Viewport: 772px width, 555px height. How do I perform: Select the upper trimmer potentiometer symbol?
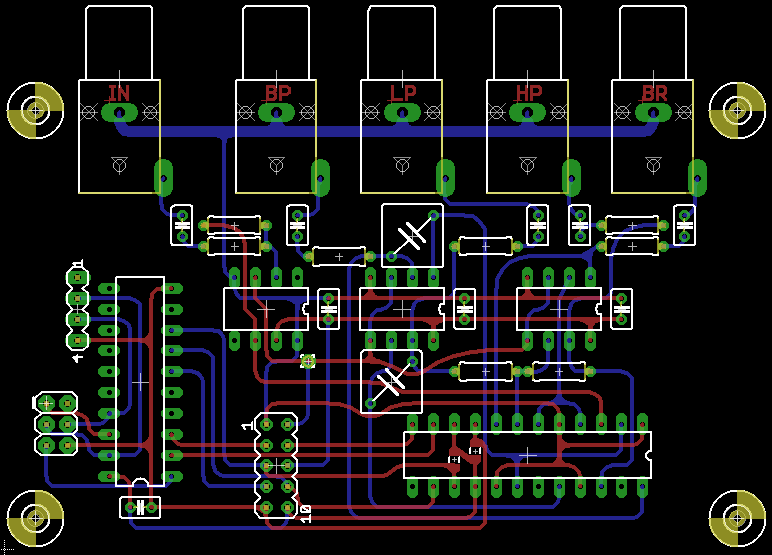coord(412,236)
